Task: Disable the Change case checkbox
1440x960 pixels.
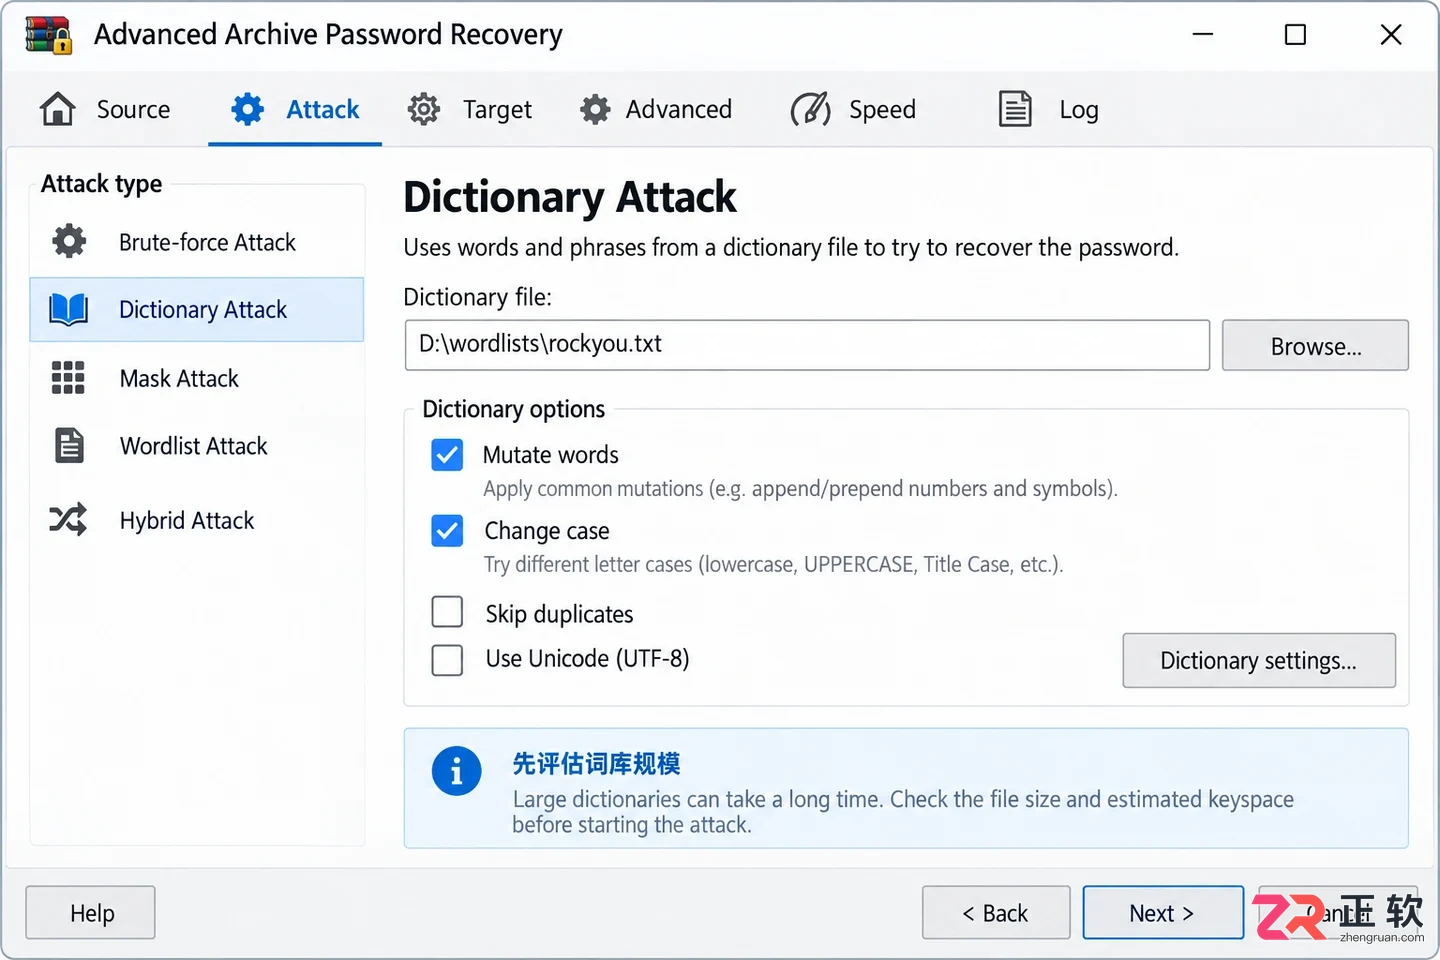Action: [x=447, y=531]
